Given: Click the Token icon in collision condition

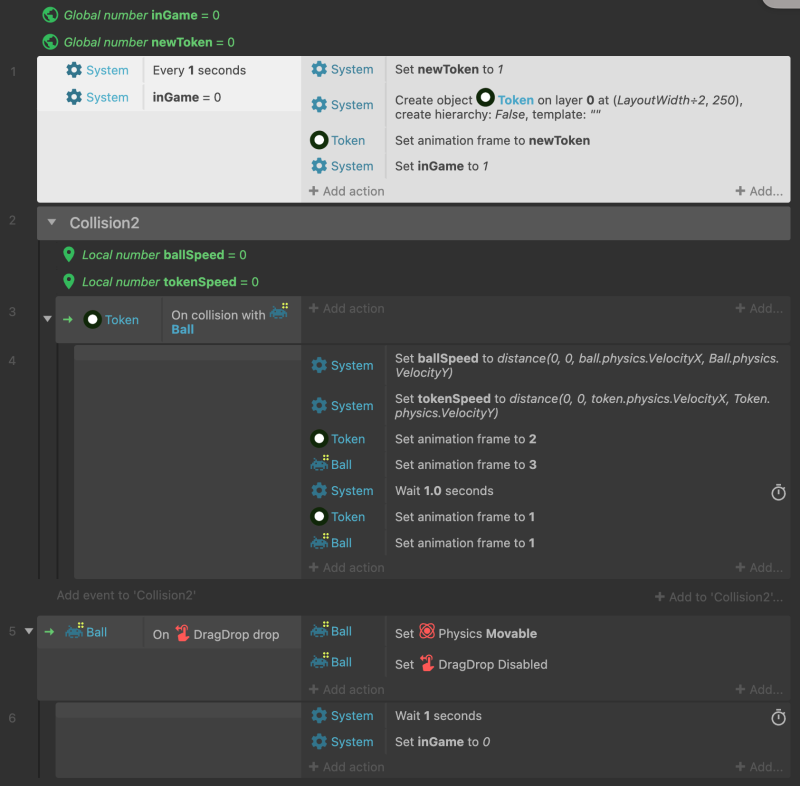Looking at the screenshot, I should [92, 320].
